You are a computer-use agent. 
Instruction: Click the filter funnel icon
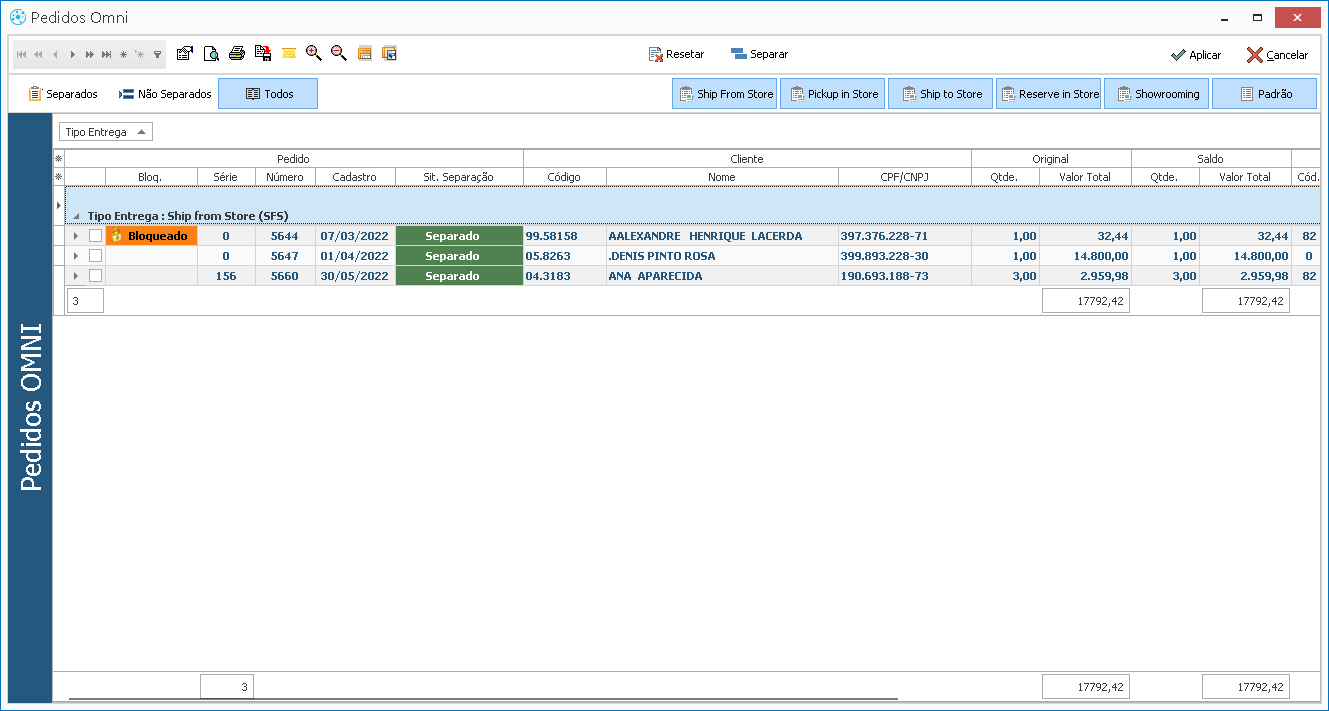[x=157, y=54]
